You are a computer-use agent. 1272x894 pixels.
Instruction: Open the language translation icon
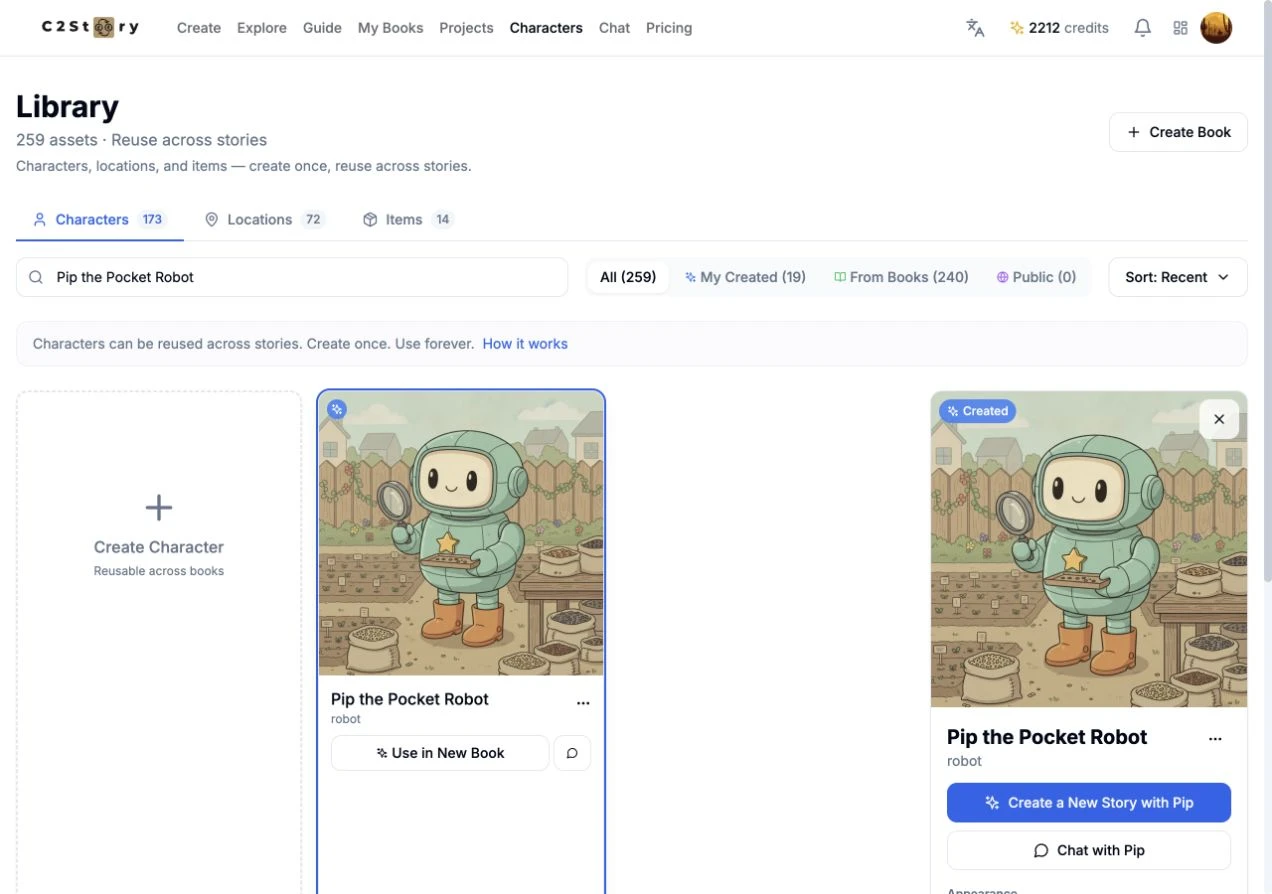(x=975, y=28)
